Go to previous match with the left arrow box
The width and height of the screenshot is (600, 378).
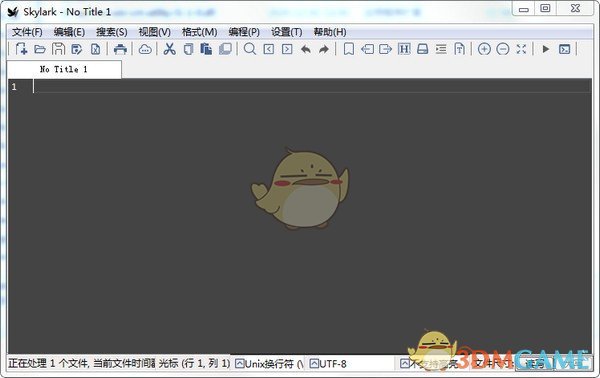tap(269, 49)
